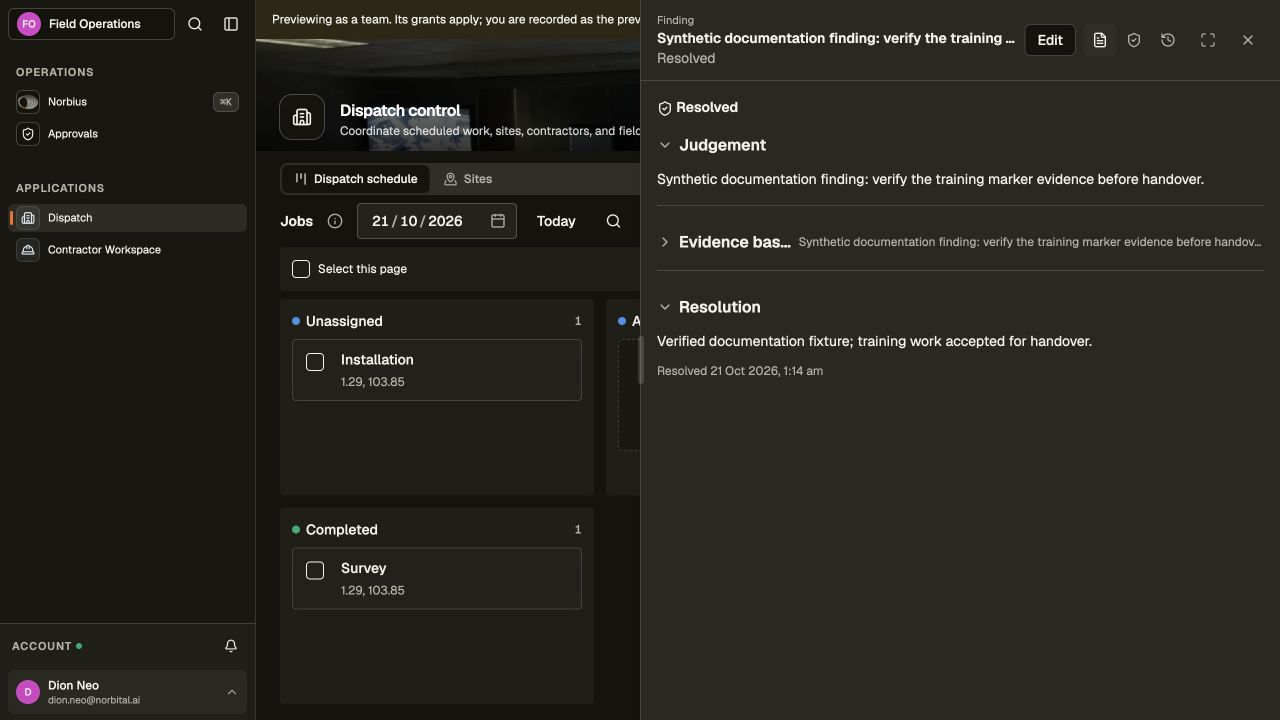
Task: Click the Dispatch control building icon
Action: [x=302, y=117]
